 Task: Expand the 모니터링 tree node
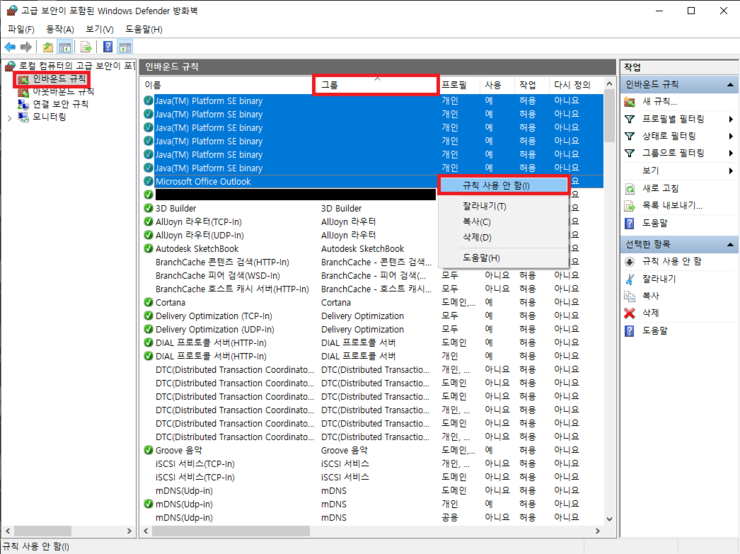pyautogui.click(x=10, y=117)
